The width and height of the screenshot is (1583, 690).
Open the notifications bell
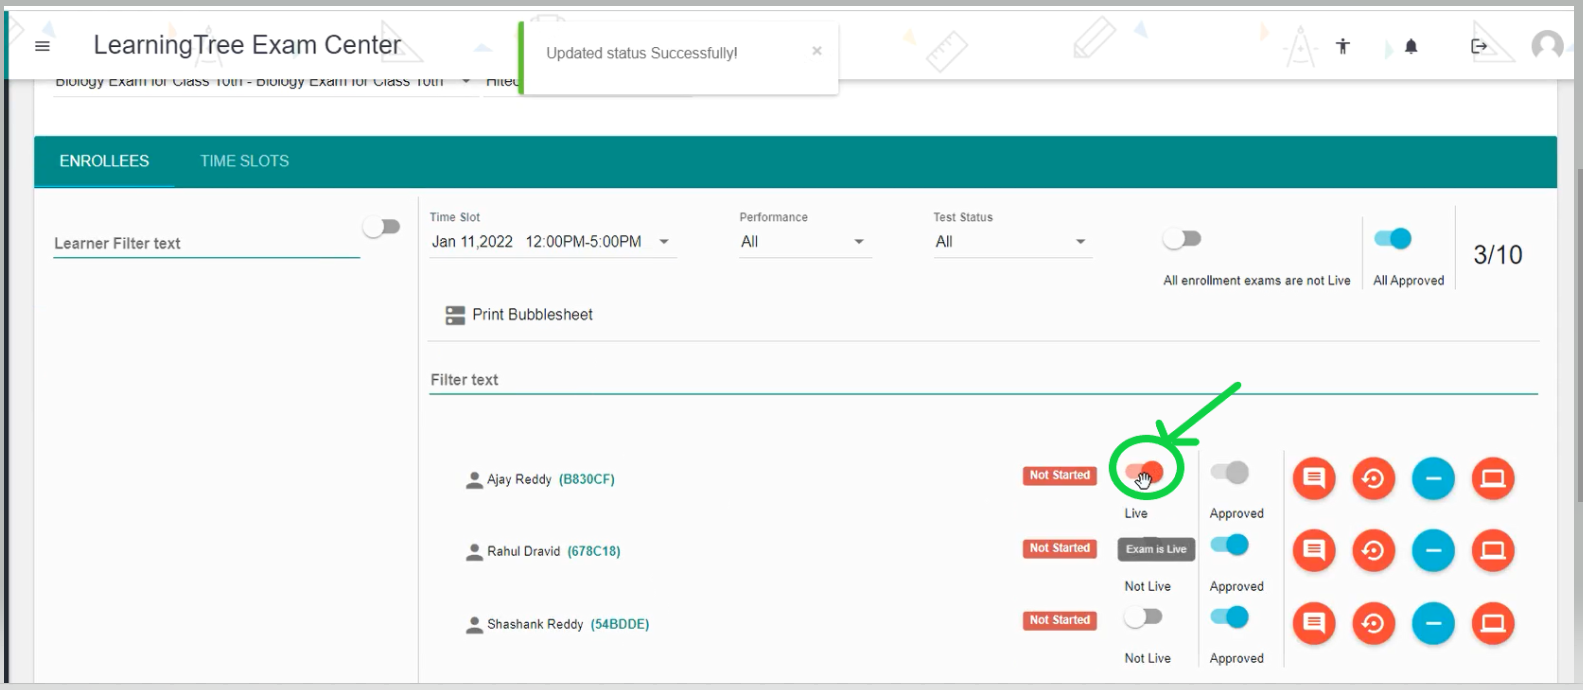pos(1411,46)
